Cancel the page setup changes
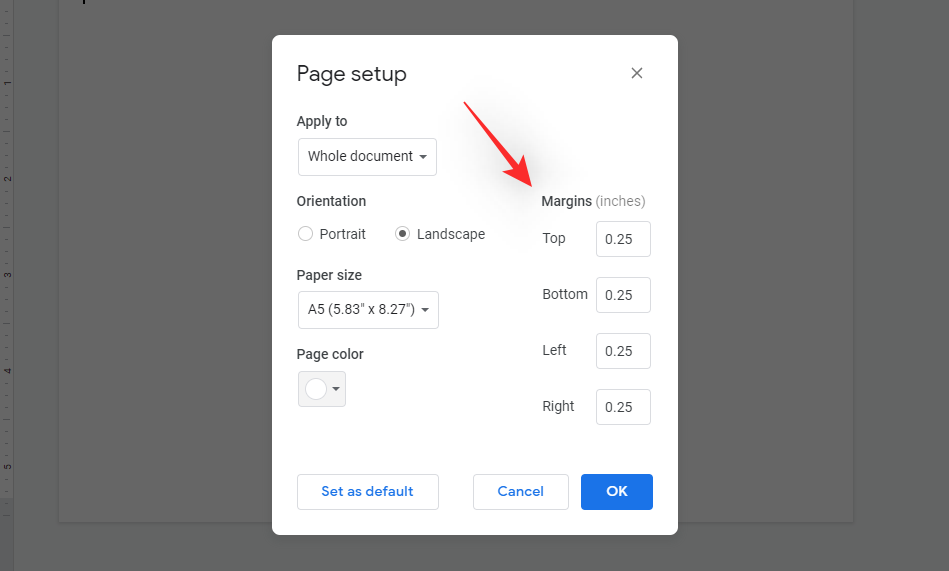The image size is (949, 571). [x=520, y=492]
